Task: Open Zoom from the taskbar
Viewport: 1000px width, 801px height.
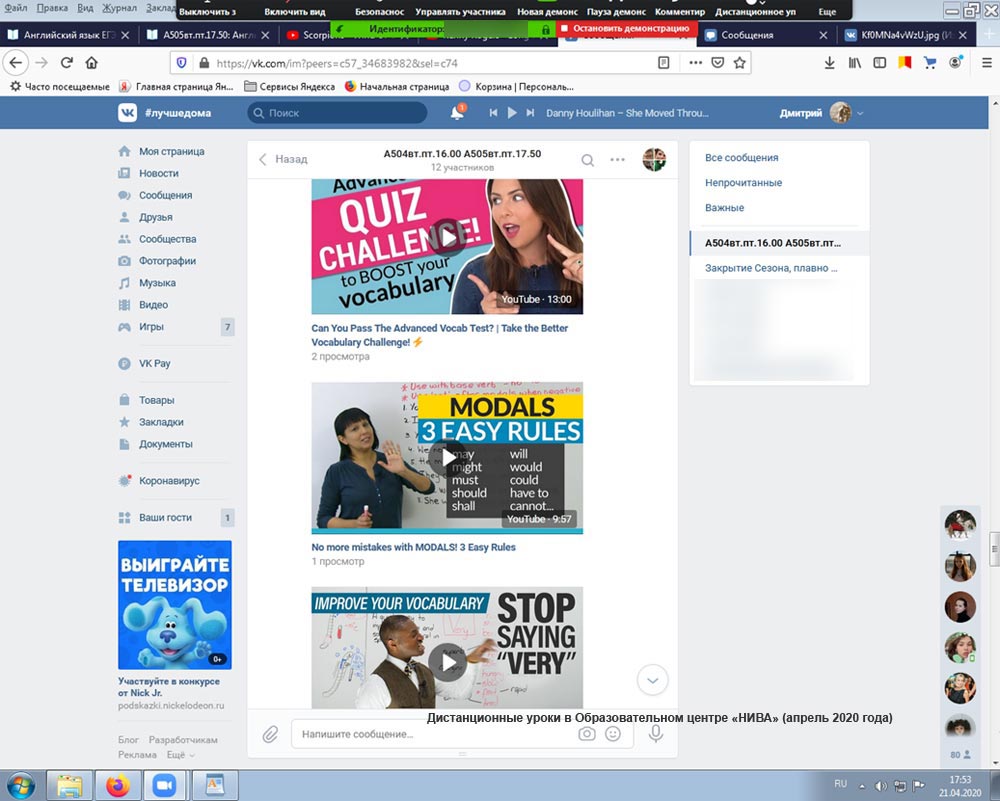Action: (x=165, y=785)
